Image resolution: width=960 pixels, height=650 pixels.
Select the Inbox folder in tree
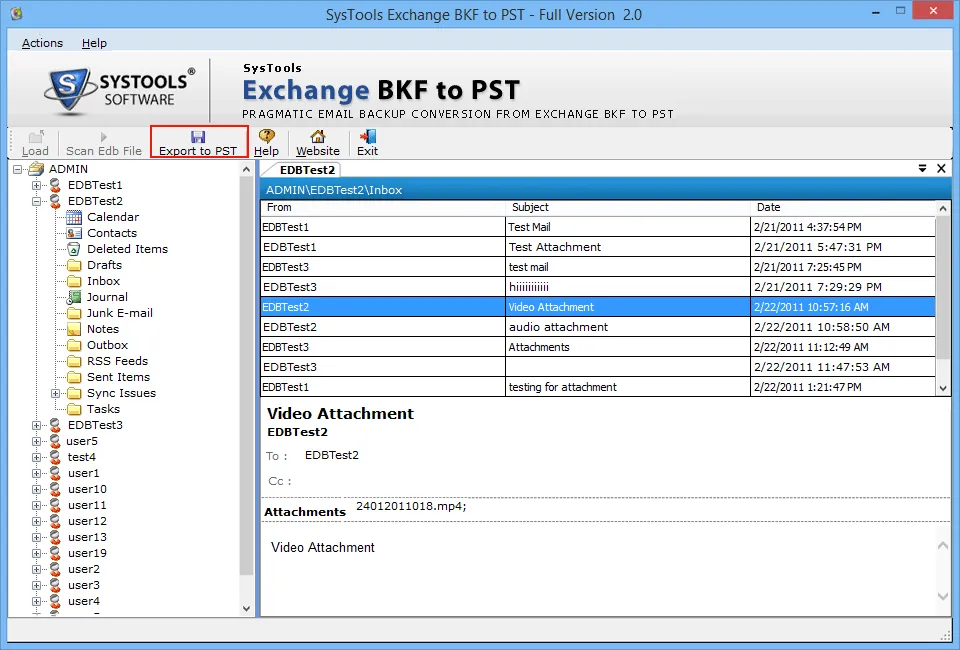[103, 281]
